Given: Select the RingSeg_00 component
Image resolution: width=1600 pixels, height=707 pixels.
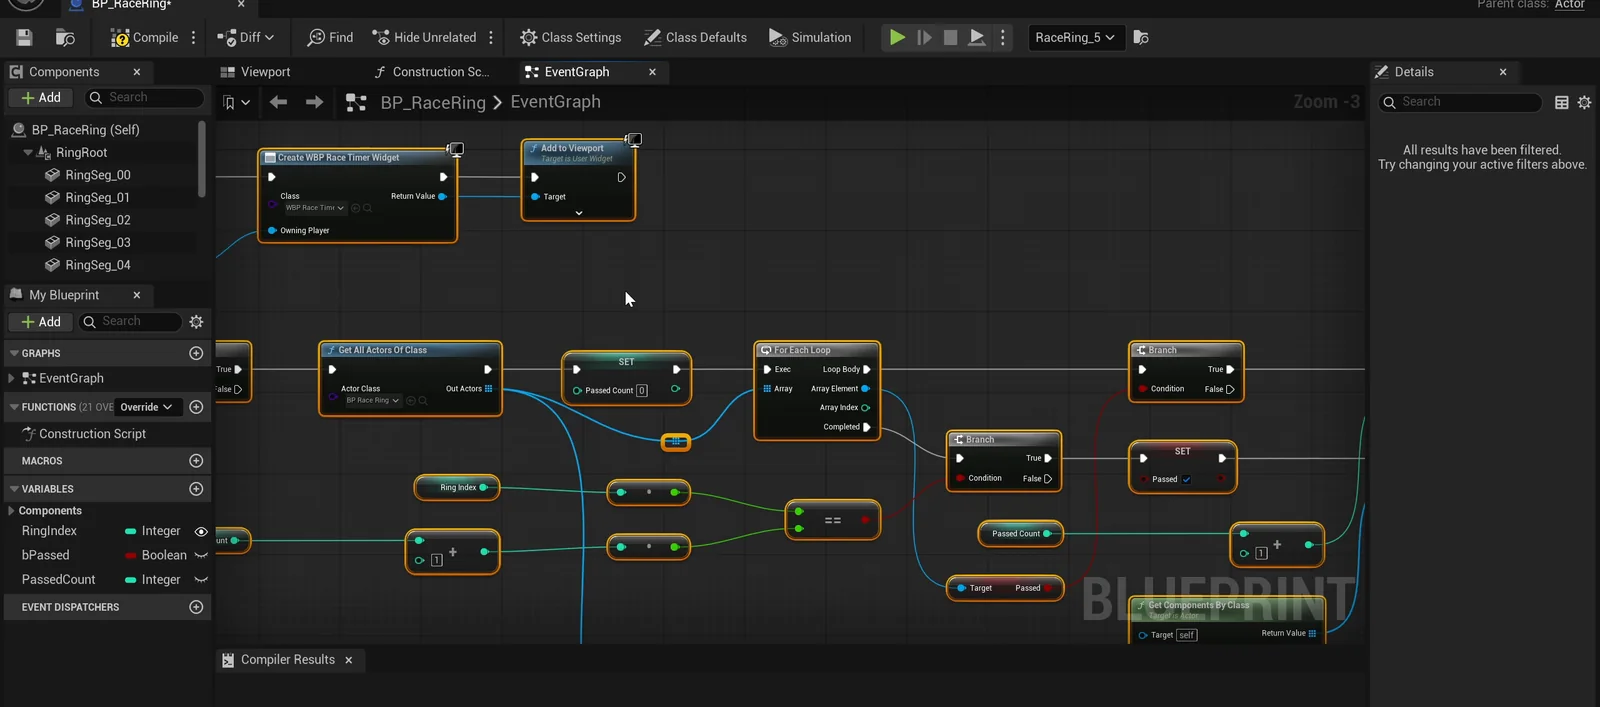Looking at the screenshot, I should (98, 175).
